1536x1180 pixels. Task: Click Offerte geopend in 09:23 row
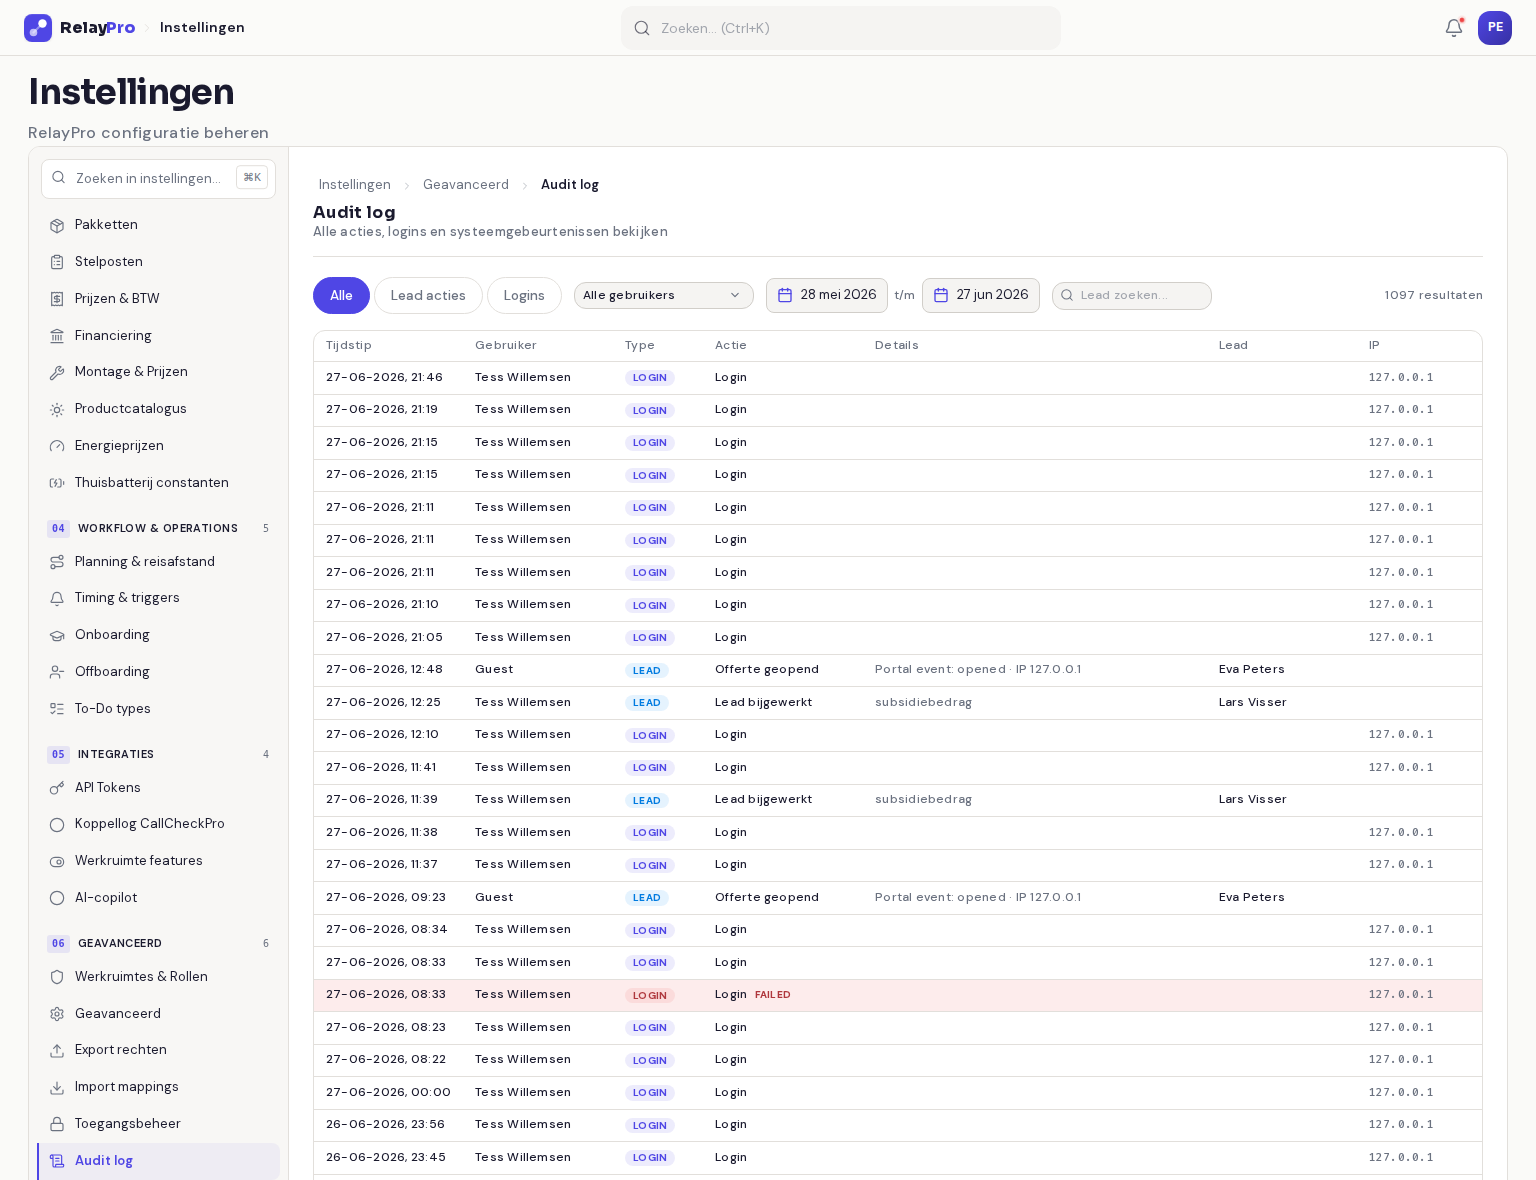tap(767, 898)
